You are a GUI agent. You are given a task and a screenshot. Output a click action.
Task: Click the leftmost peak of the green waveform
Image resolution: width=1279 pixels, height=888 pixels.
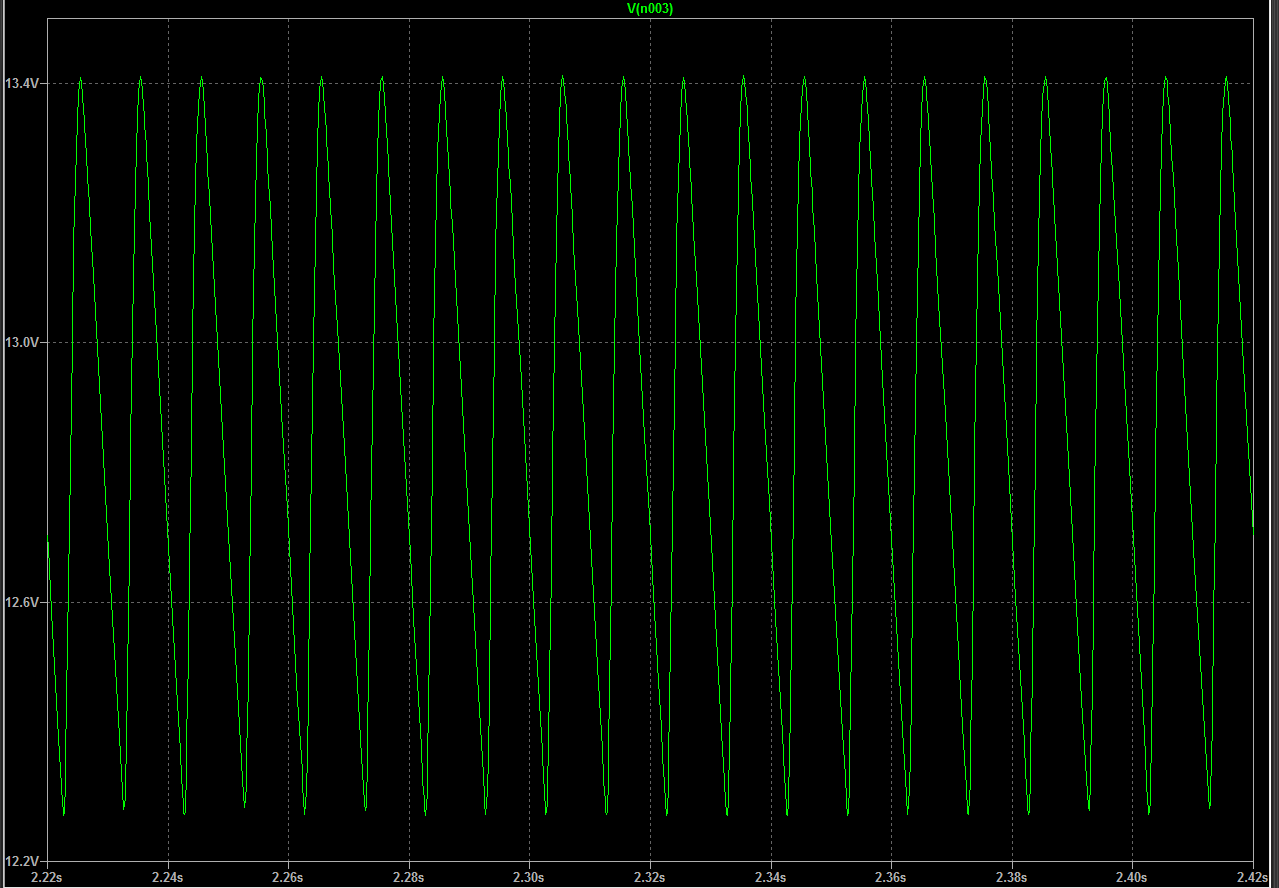[80, 77]
